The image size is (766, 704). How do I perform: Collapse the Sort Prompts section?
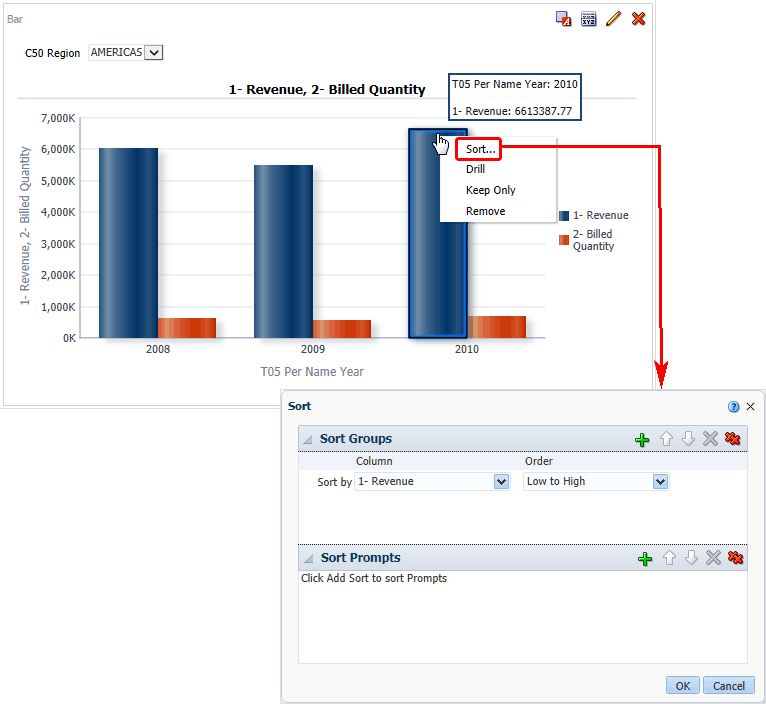click(x=308, y=558)
